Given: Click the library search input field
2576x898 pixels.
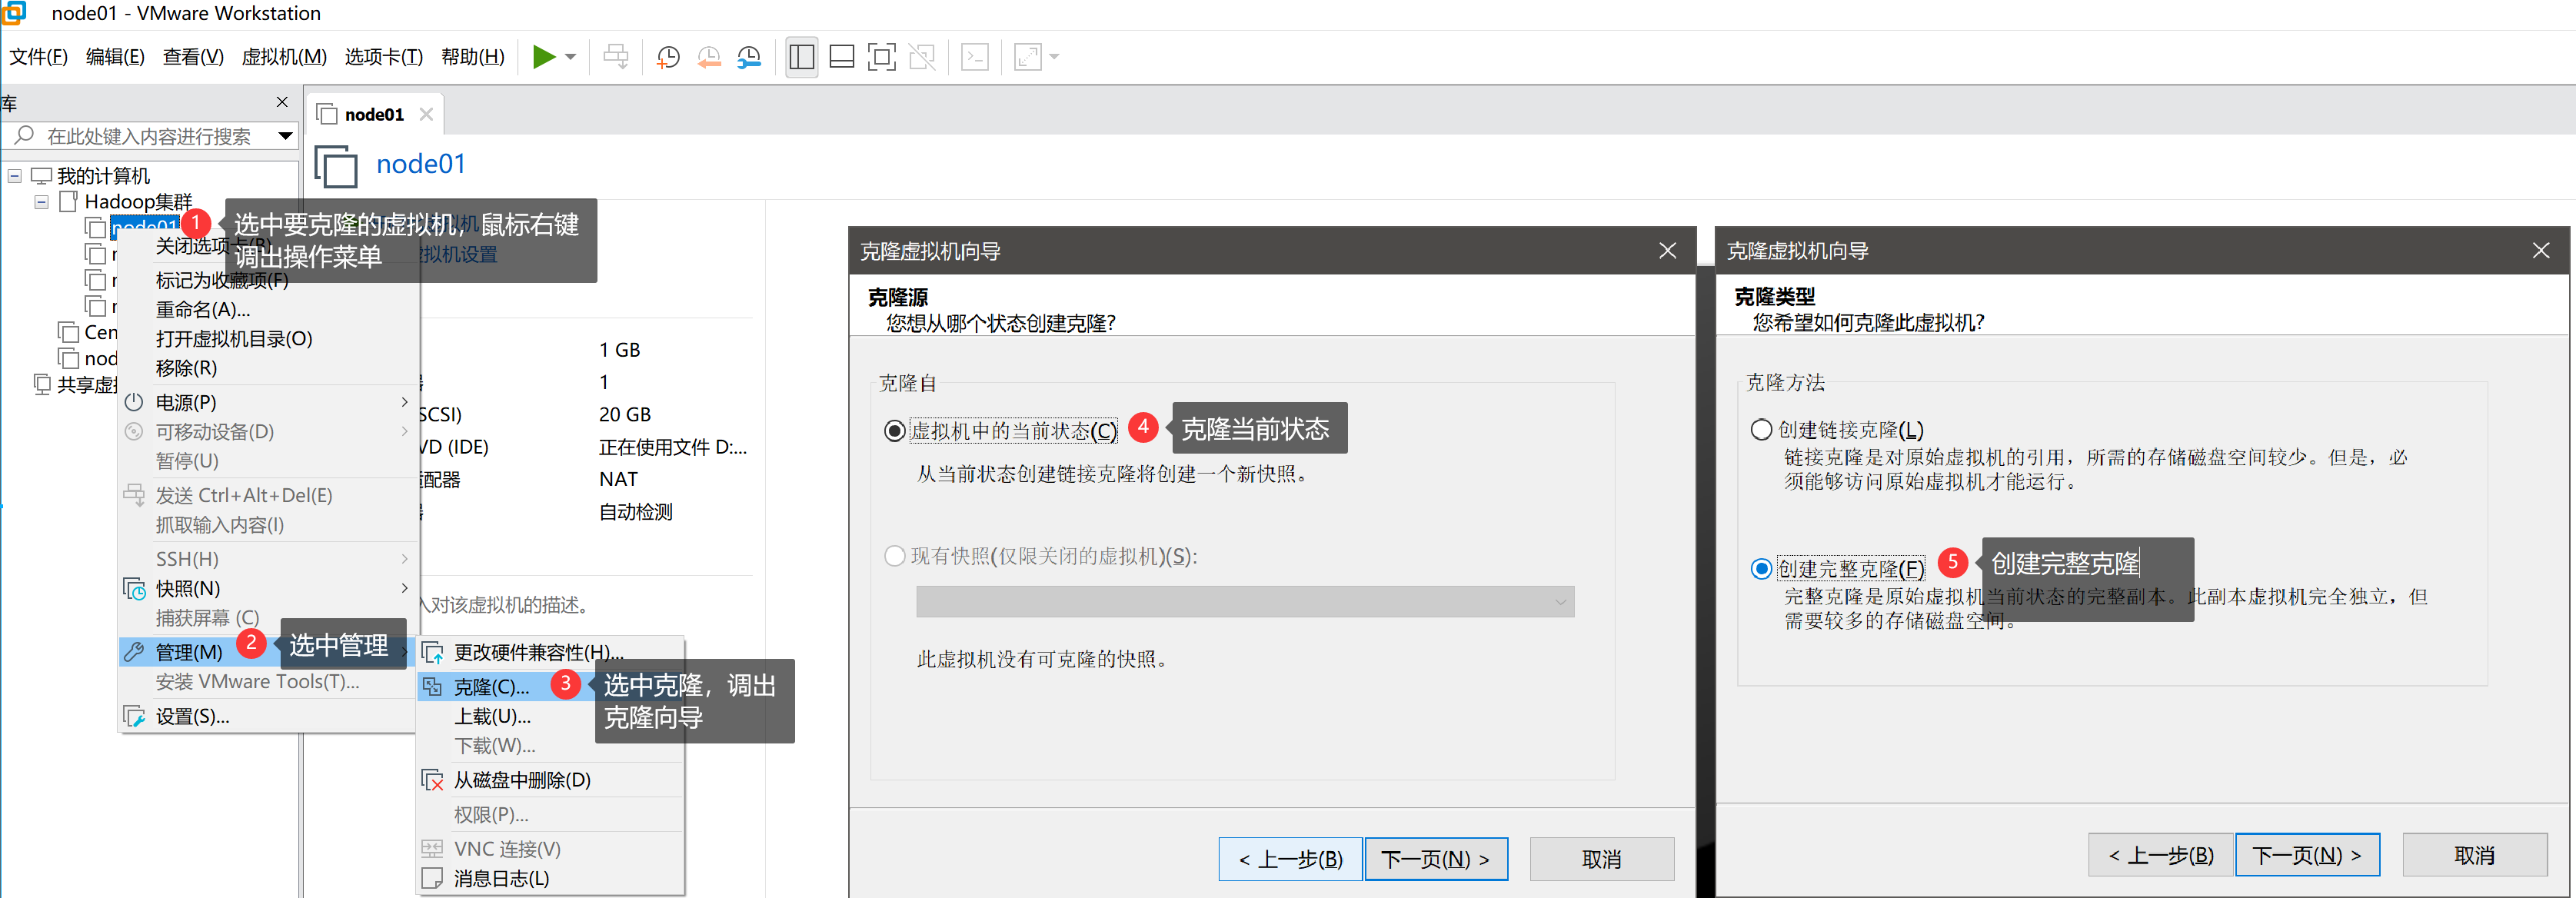Looking at the screenshot, I should pyautogui.click(x=150, y=136).
